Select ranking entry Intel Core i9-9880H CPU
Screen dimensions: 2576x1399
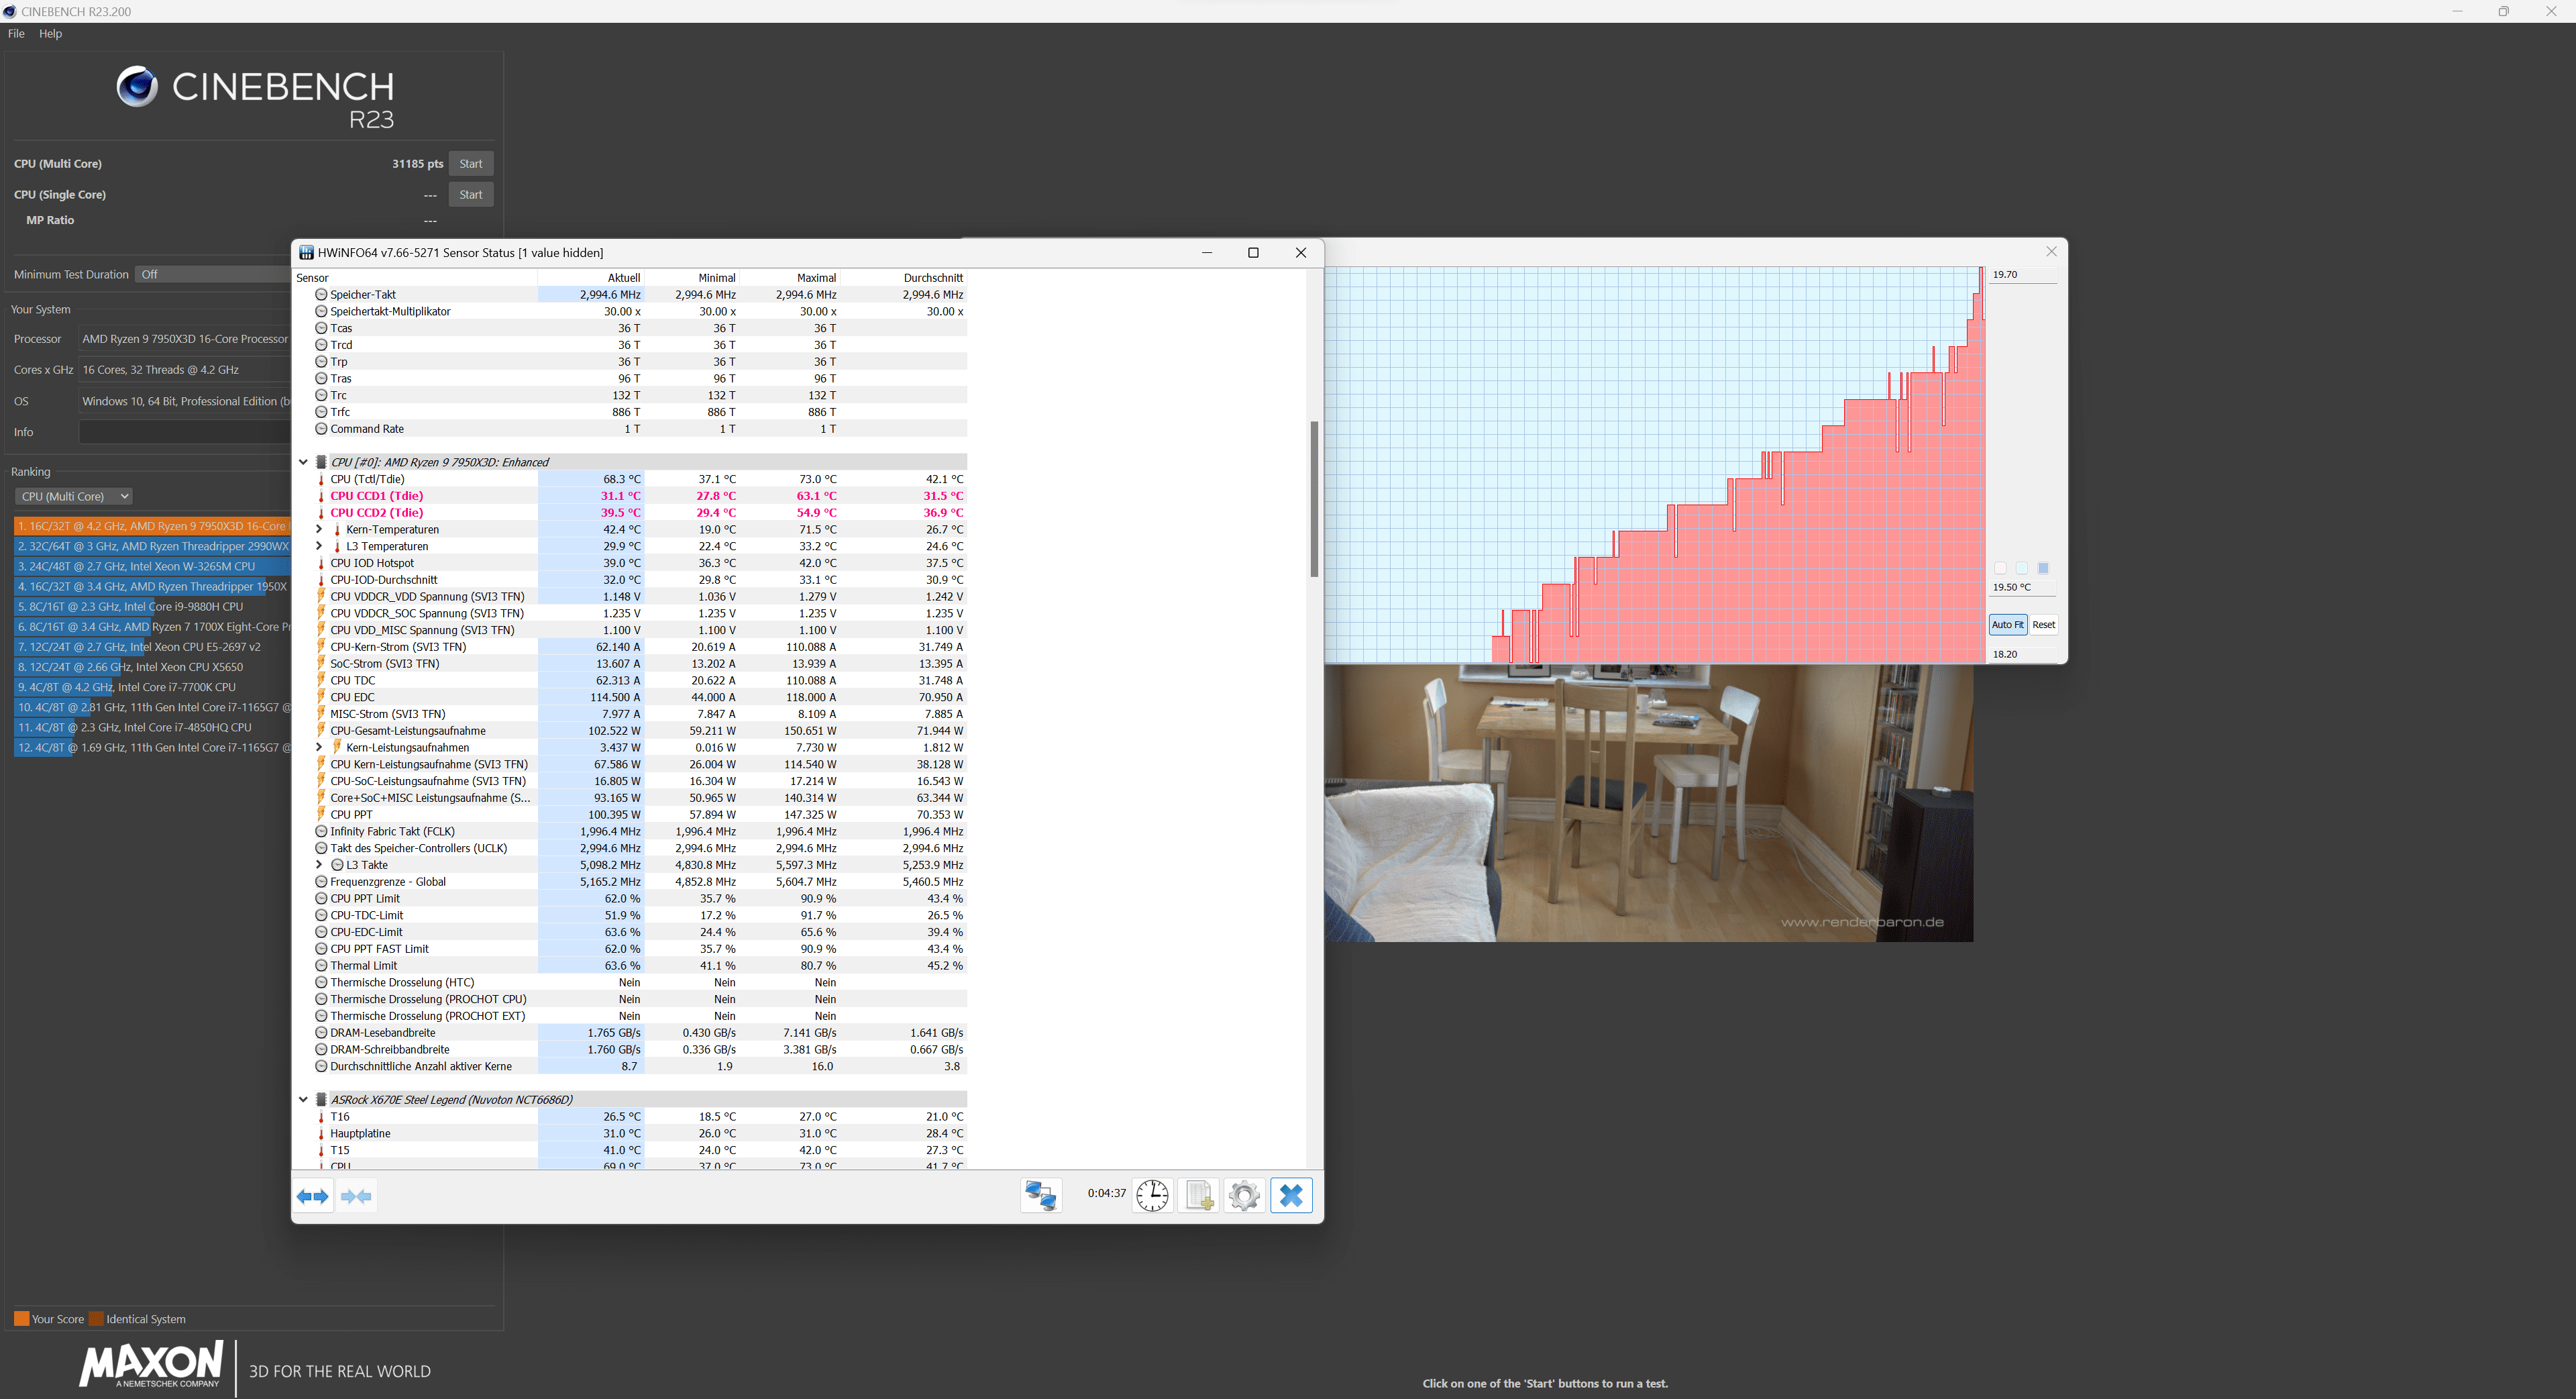(152, 607)
